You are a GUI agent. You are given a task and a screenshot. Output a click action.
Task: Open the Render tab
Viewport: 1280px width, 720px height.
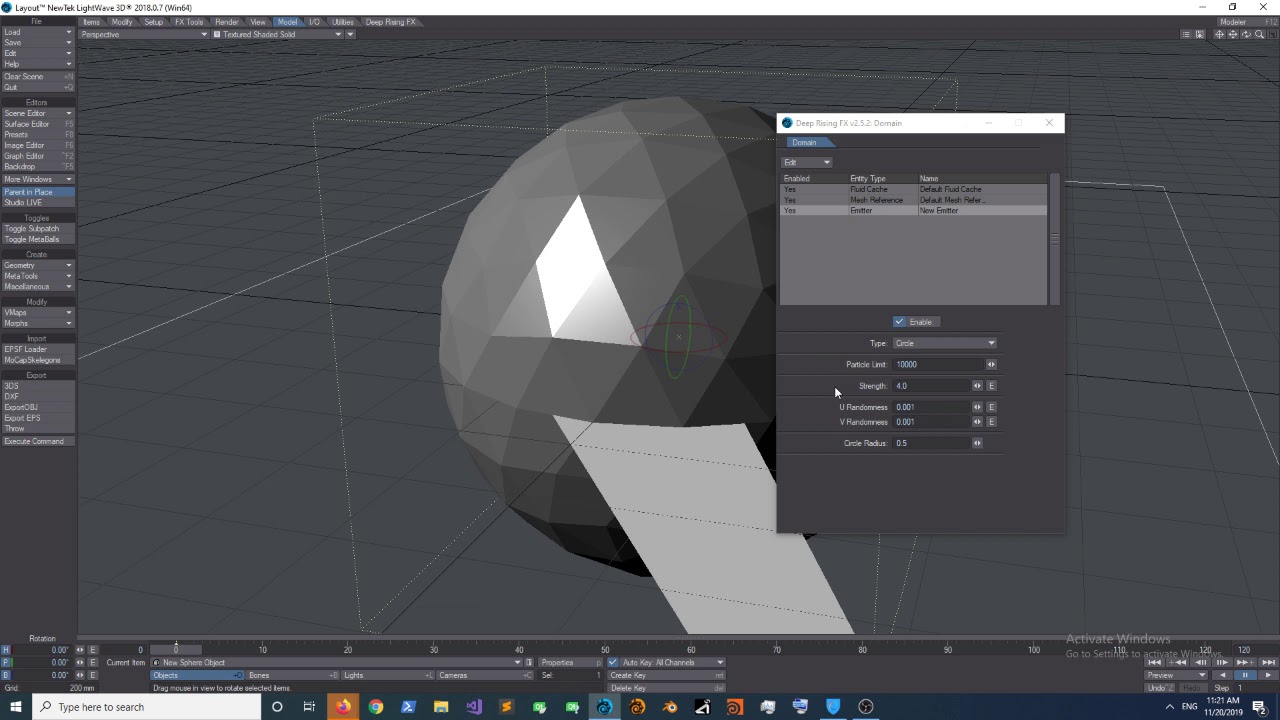[227, 22]
